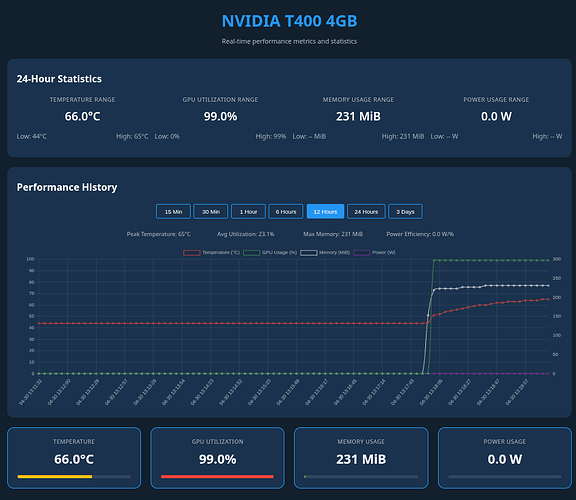
Task: Click 99.0% under GPU Utilization Range
Action: (x=220, y=116)
